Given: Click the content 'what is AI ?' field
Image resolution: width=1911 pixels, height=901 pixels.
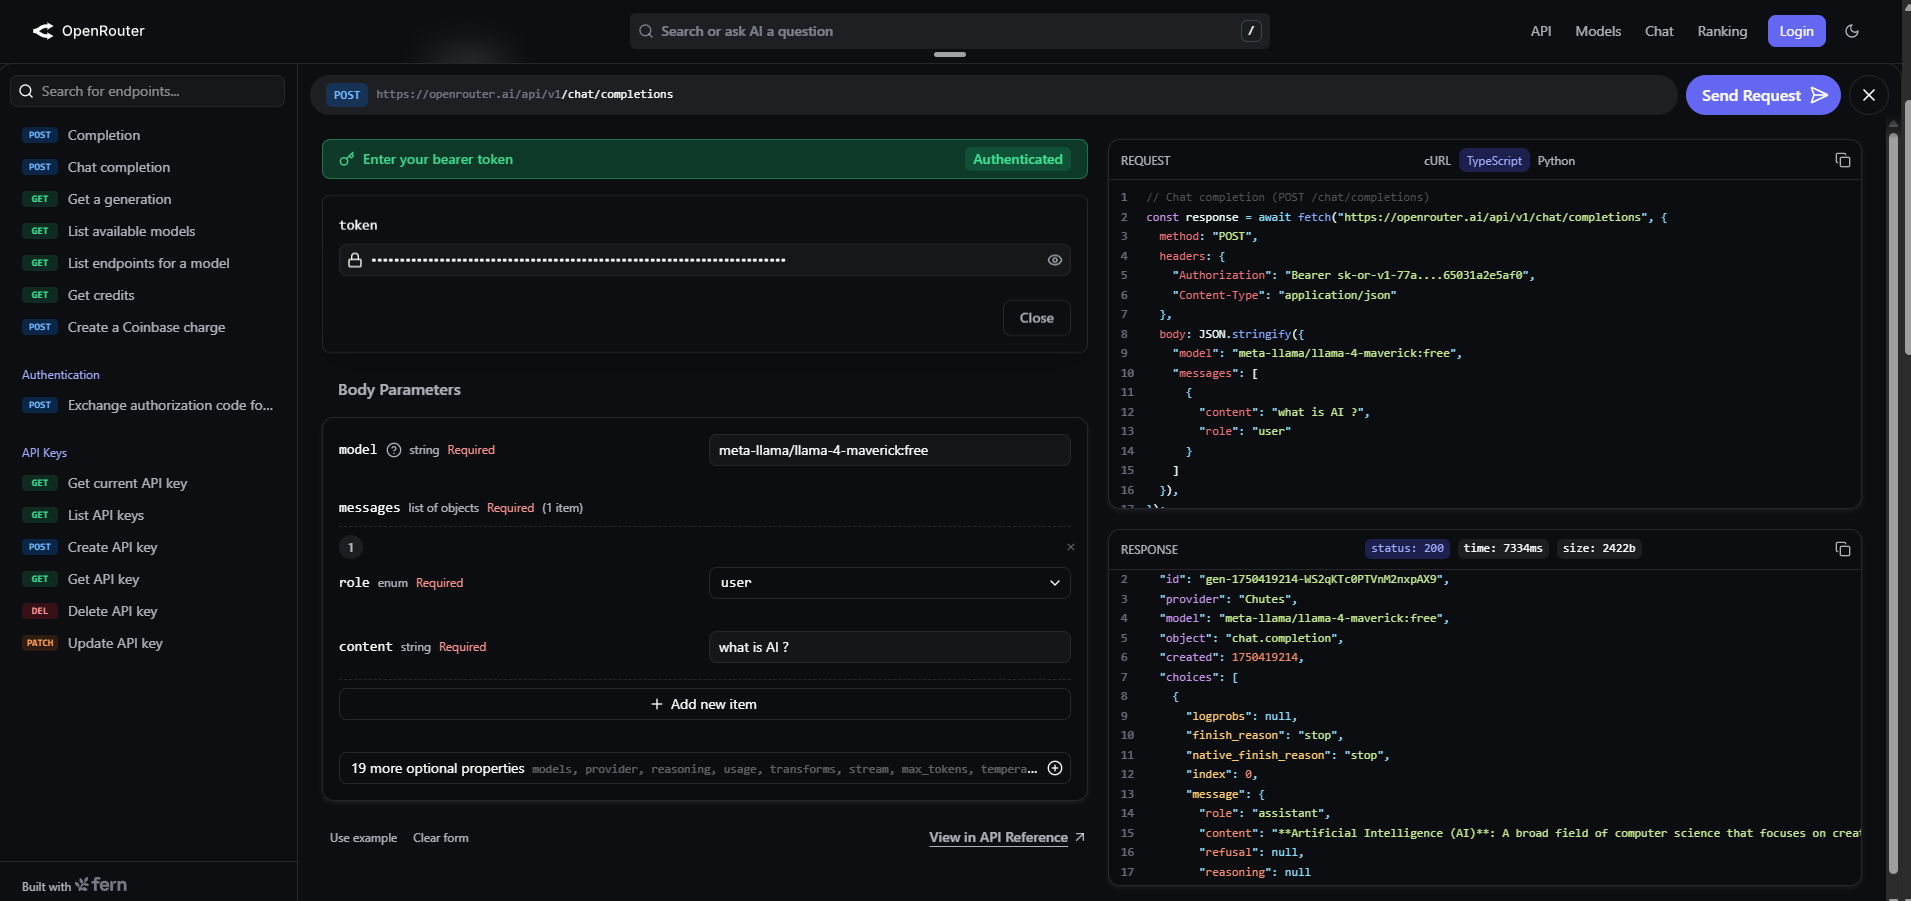Looking at the screenshot, I should tap(889, 647).
